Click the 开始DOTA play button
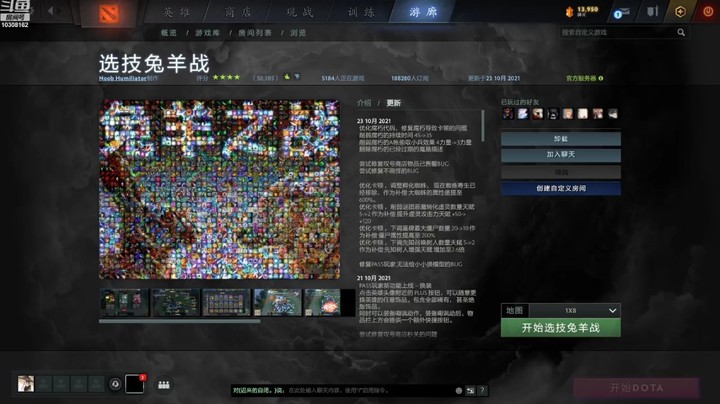 tap(636, 388)
